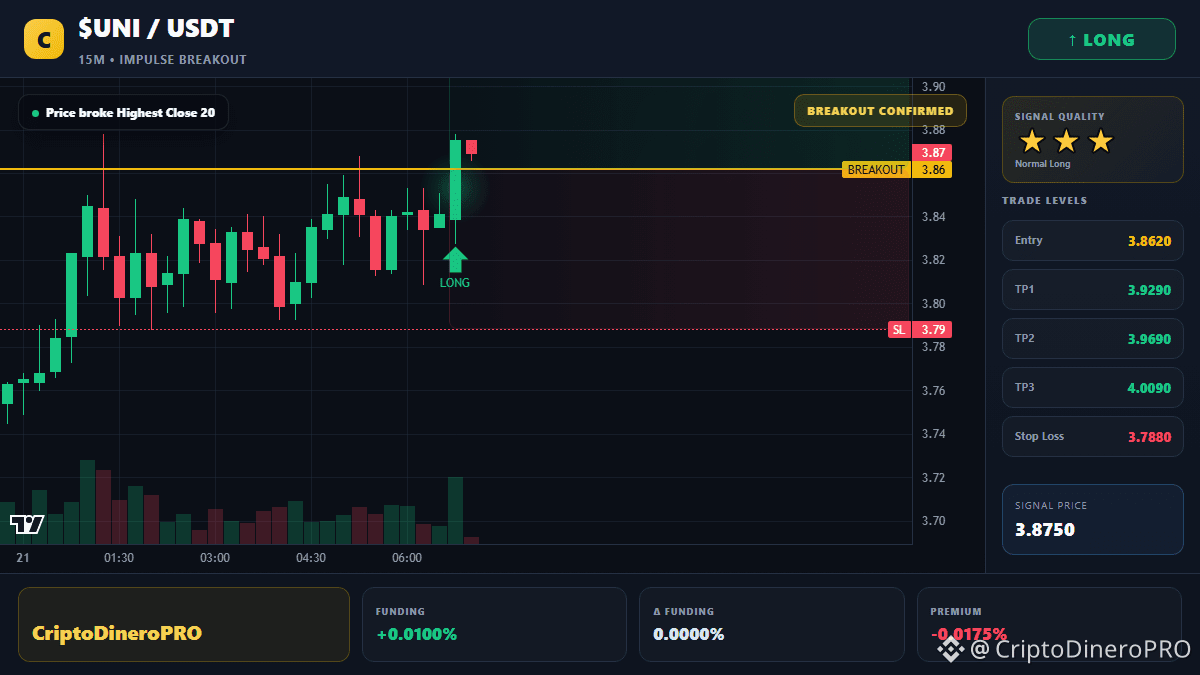The height and width of the screenshot is (675, 1200).
Task: Click the Signal Quality Normal Long text
Action: coord(1043,164)
